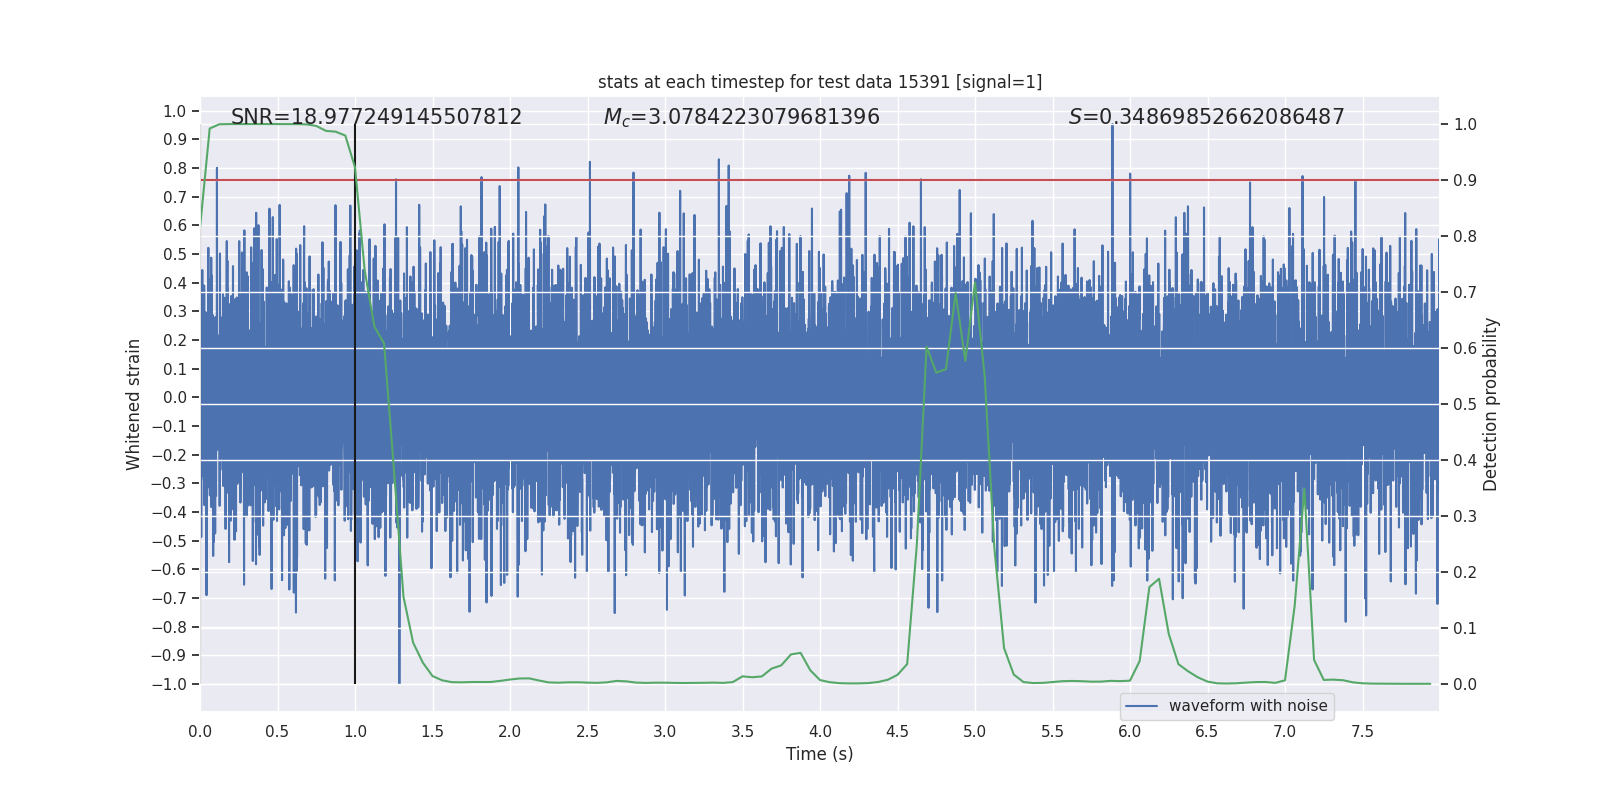Click whitened strain tick label −0.2
The height and width of the screenshot is (800, 1600).
point(169,455)
